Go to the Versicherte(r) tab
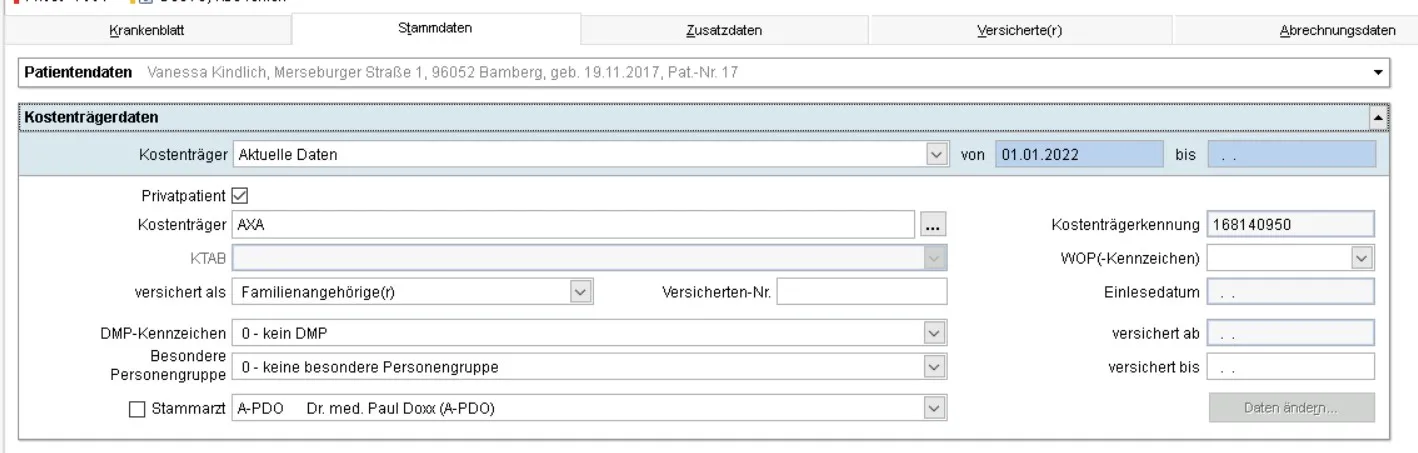Image resolution: width=1418 pixels, height=453 pixels. pos(1018,30)
